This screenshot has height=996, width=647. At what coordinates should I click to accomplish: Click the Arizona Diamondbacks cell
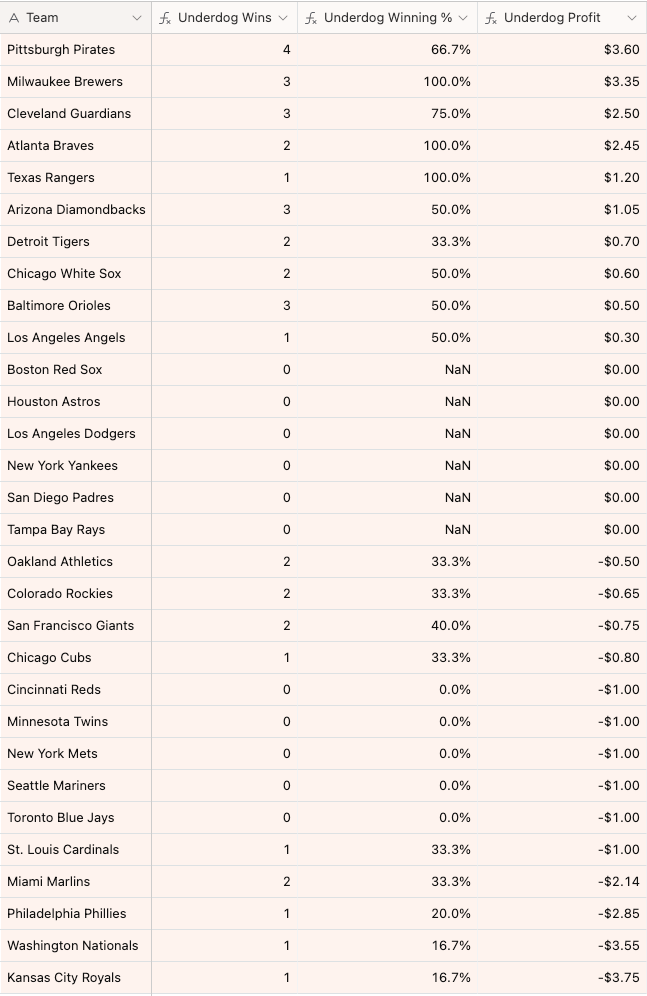(x=76, y=210)
